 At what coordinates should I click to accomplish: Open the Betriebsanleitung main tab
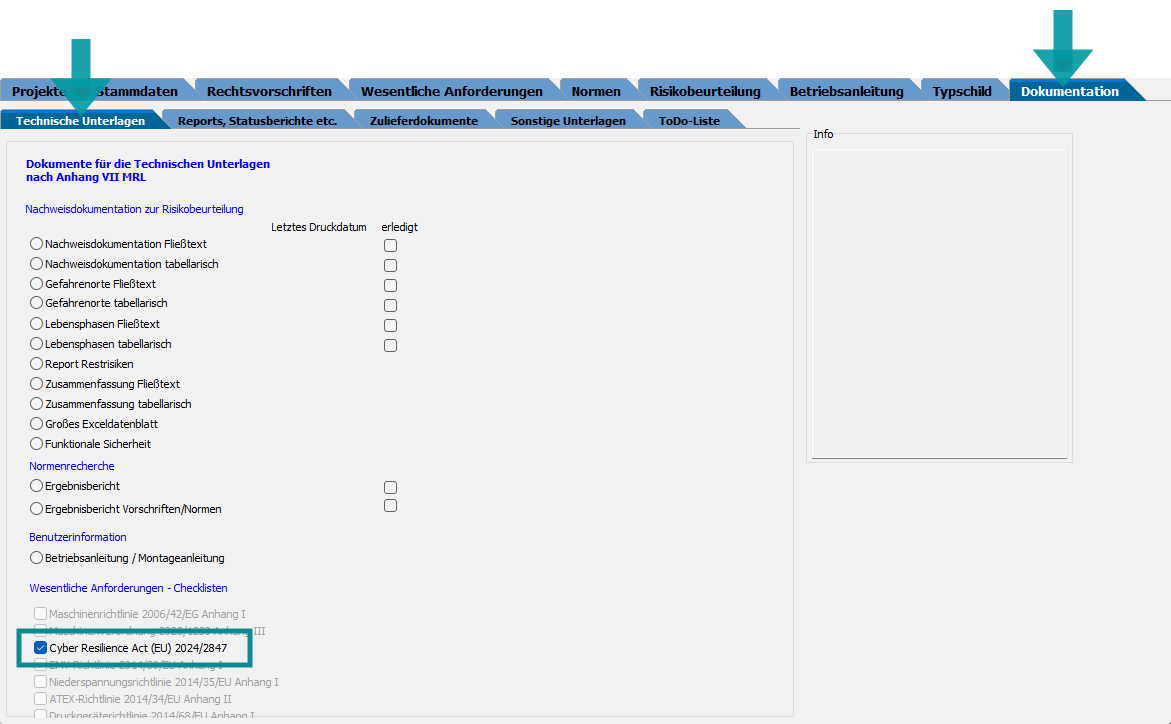[x=846, y=91]
